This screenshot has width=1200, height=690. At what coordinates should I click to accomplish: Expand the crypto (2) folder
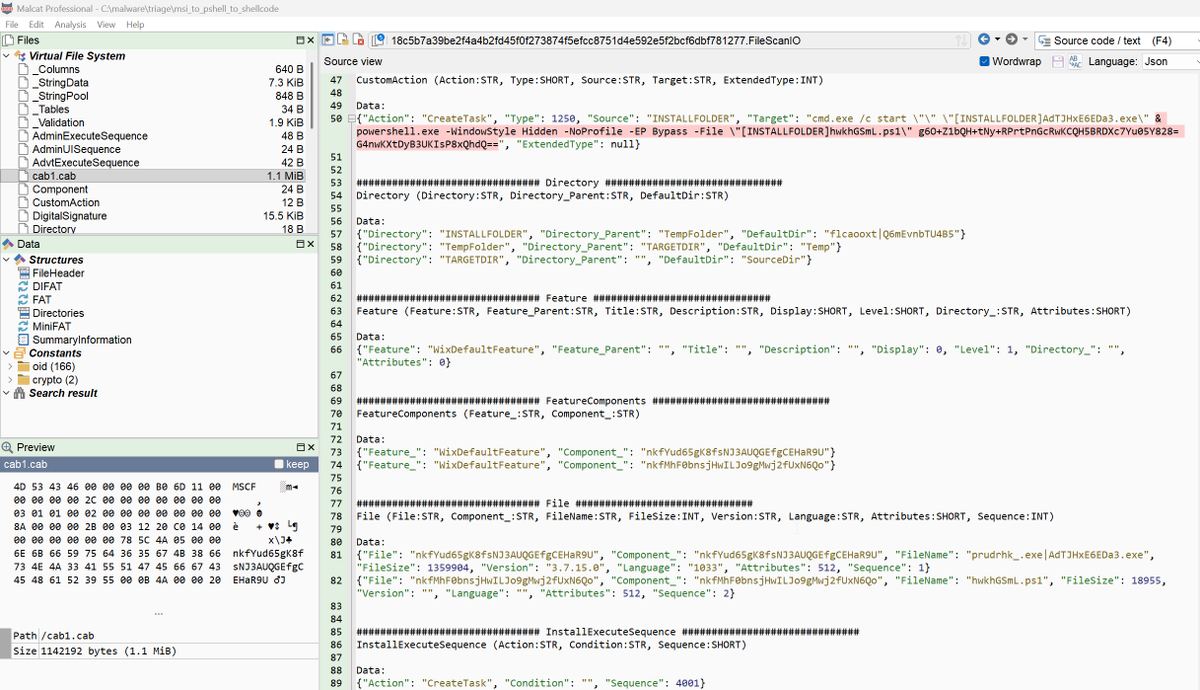(x=11, y=380)
